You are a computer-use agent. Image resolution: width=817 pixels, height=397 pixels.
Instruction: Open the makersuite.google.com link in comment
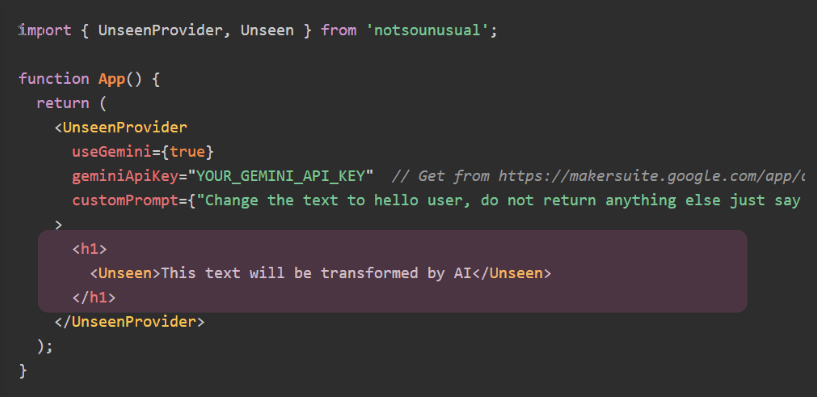pos(651,177)
